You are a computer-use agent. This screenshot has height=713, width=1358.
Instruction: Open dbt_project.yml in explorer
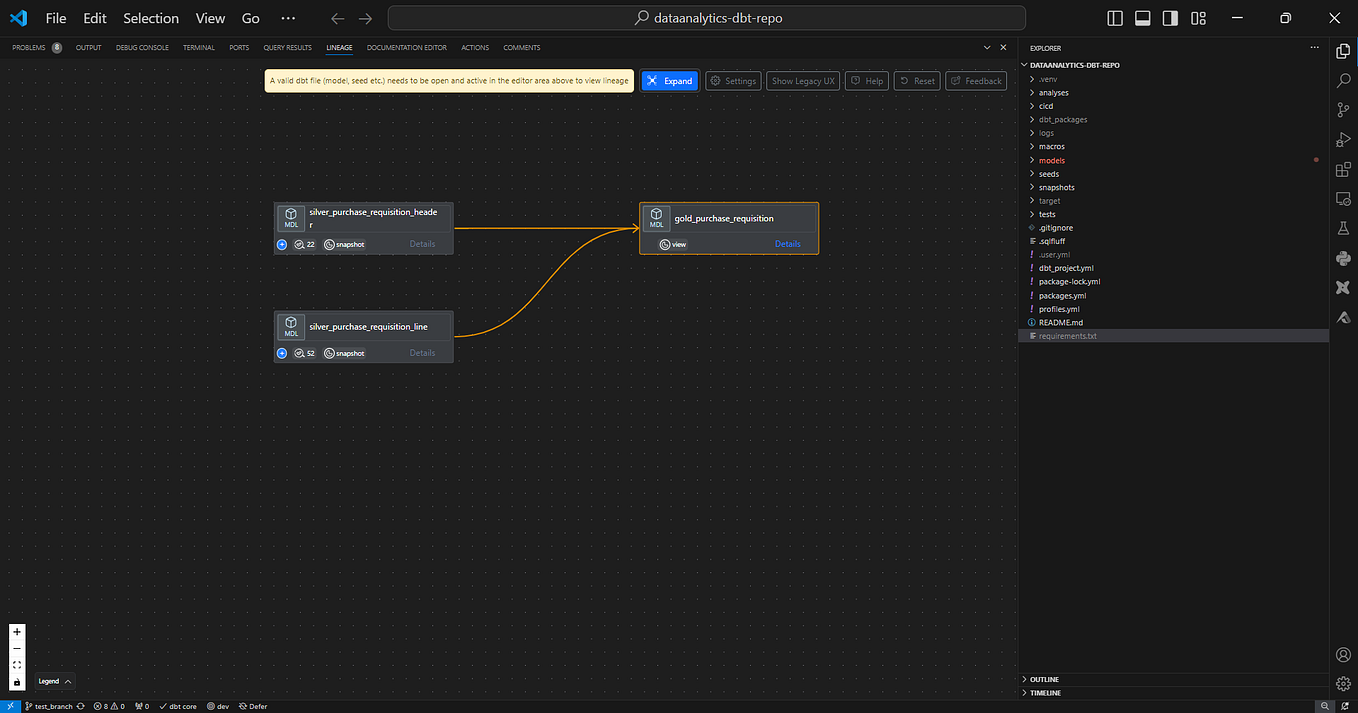click(1066, 268)
